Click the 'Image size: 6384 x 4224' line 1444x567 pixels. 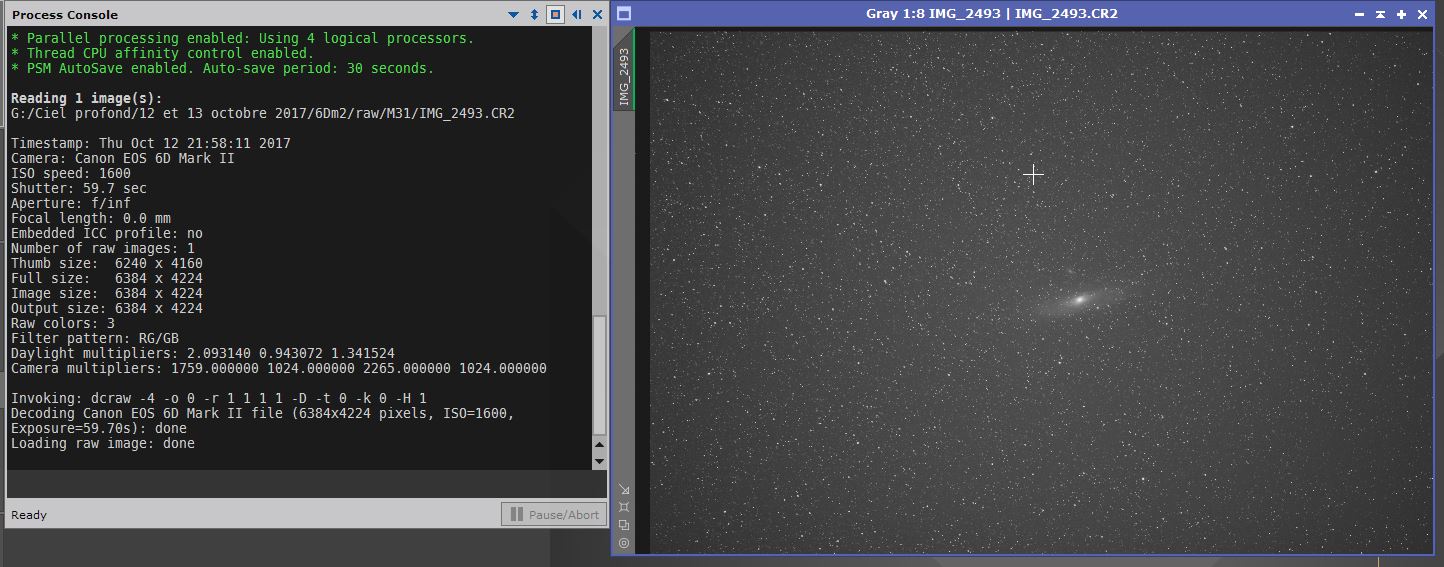[x=106, y=293]
